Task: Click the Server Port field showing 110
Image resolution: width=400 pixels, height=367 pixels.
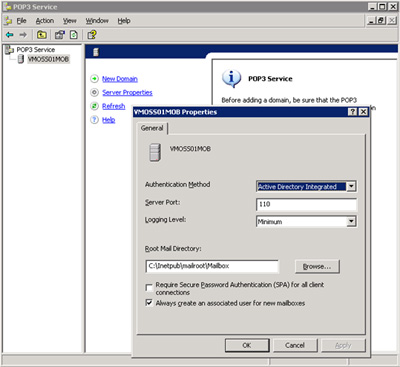Action: point(306,204)
